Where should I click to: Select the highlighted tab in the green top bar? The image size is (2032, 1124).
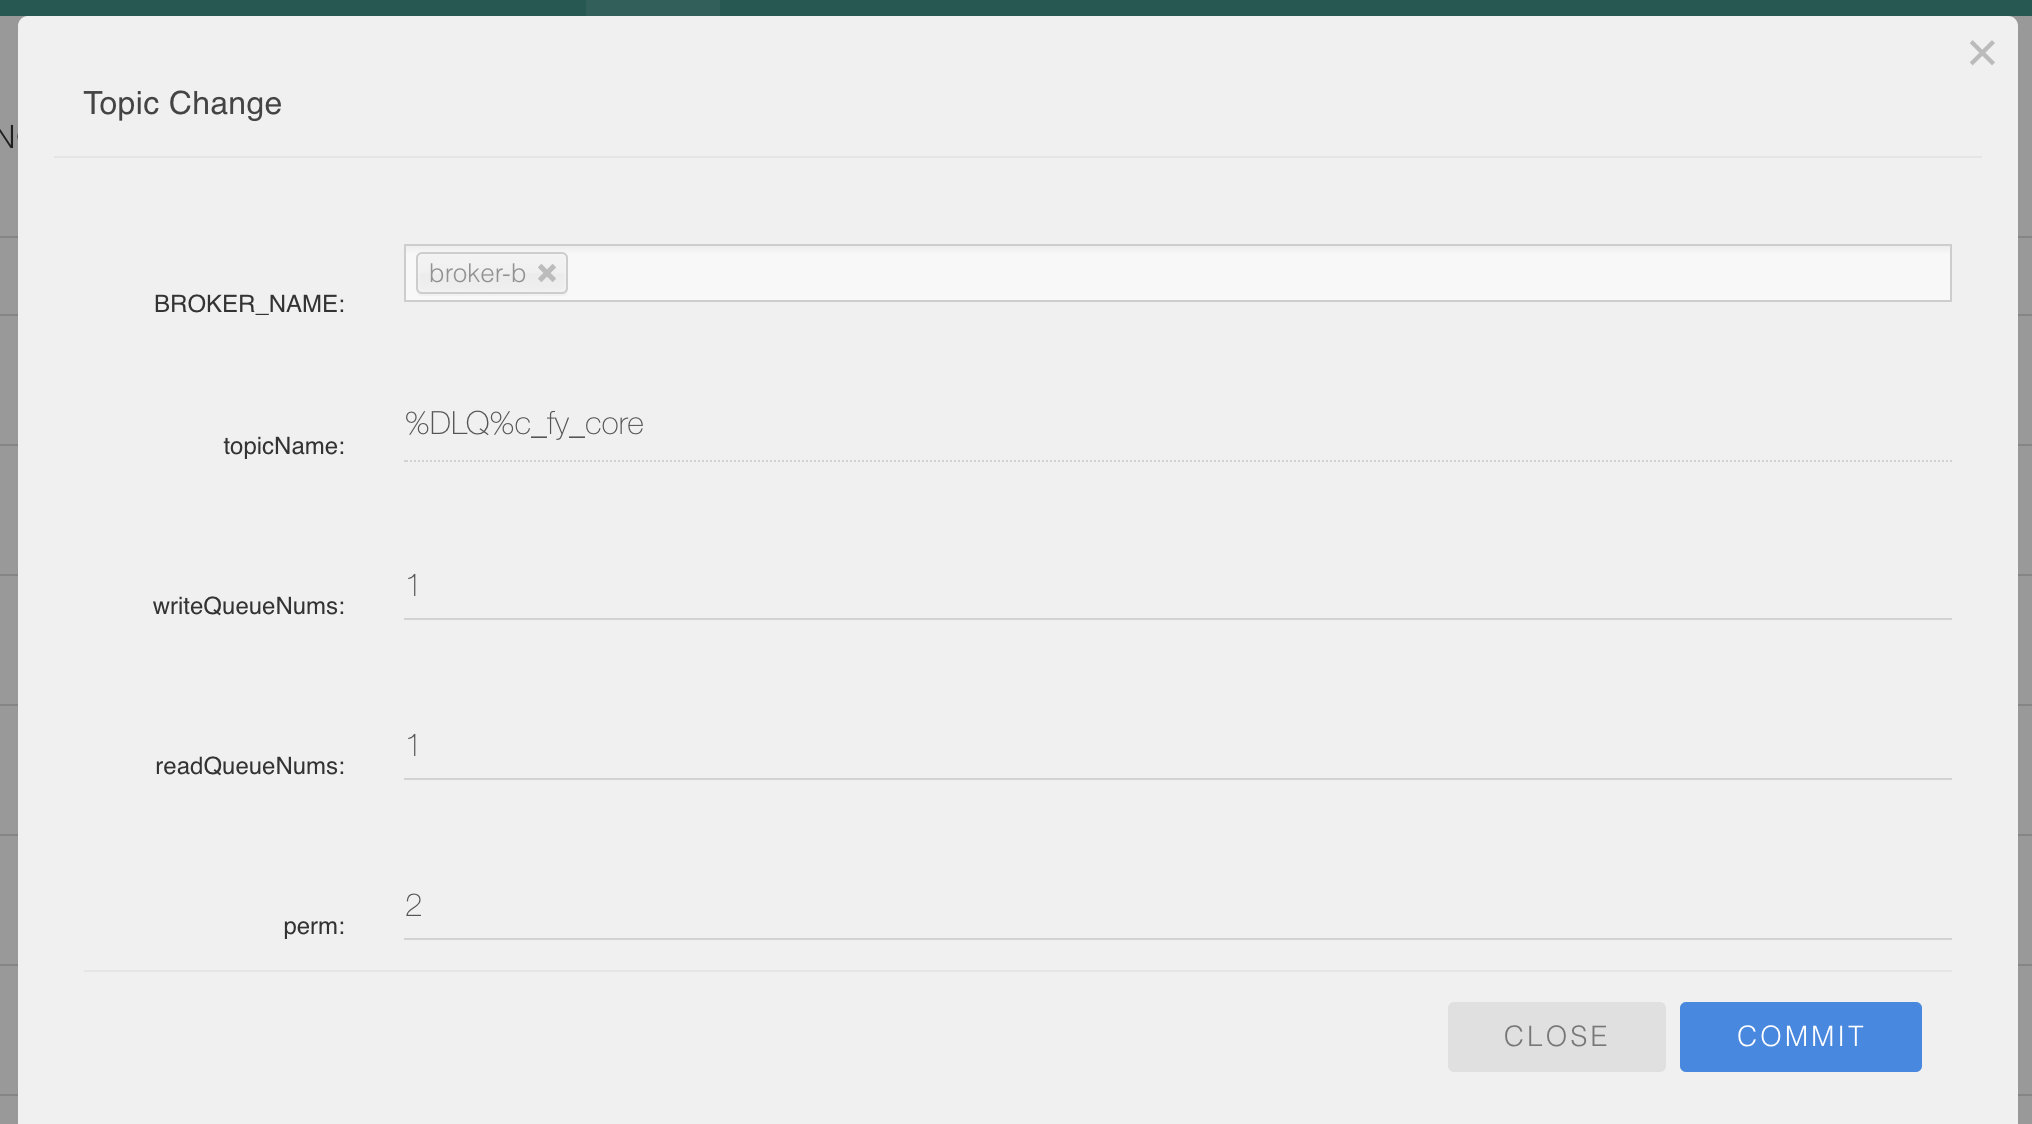coord(652,7)
